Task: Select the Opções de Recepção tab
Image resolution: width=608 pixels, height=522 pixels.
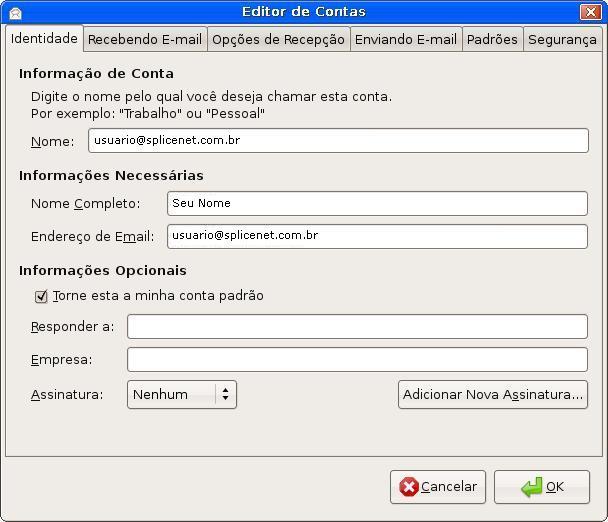Action: point(278,40)
